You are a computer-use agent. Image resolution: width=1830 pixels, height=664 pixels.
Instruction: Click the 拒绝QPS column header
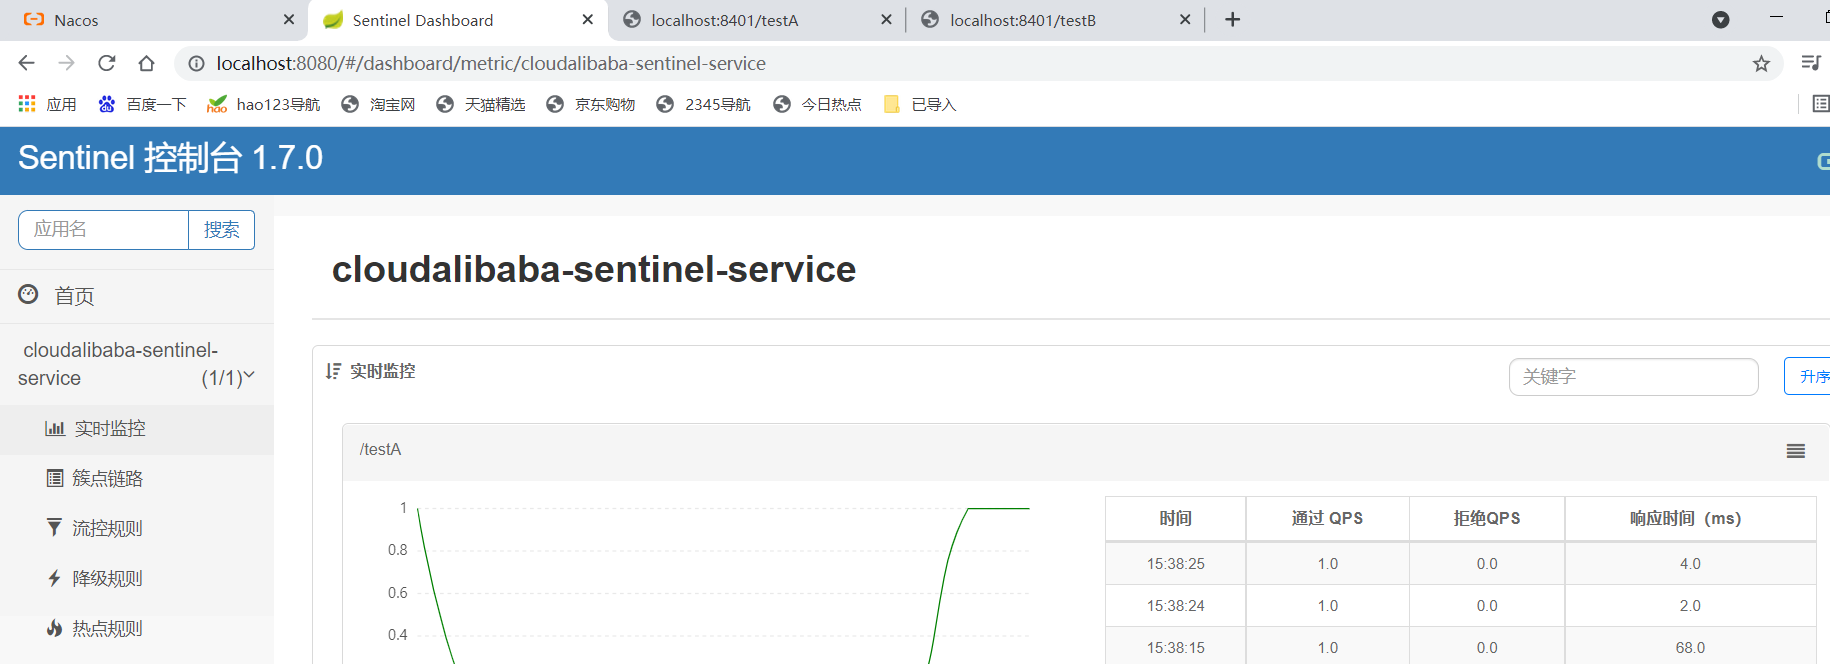(1487, 519)
